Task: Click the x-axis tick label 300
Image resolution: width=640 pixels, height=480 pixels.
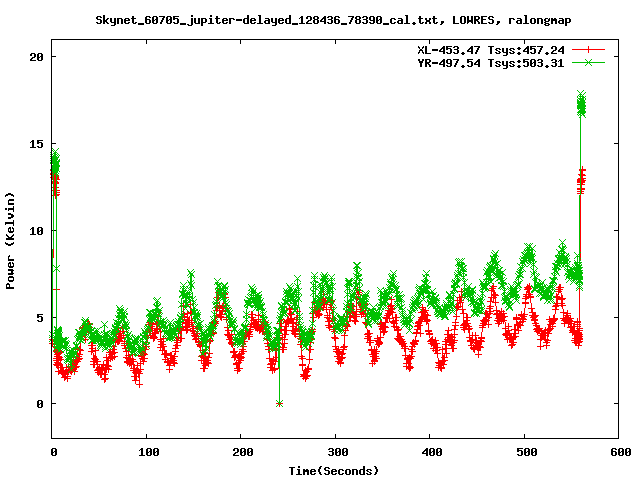Action: [338, 452]
